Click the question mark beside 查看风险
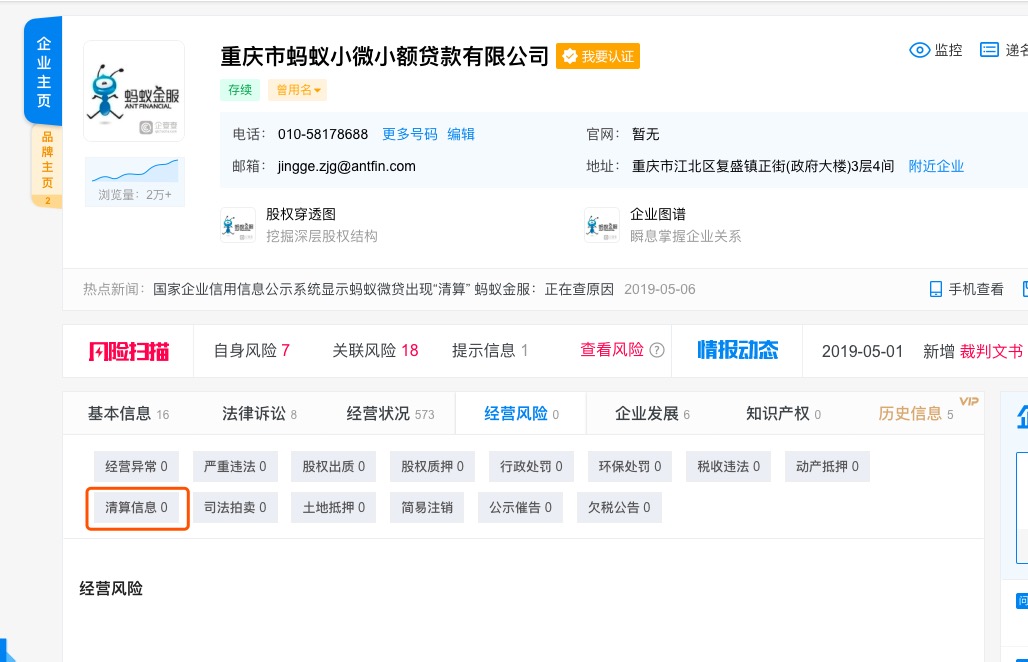 coord(655,351)
